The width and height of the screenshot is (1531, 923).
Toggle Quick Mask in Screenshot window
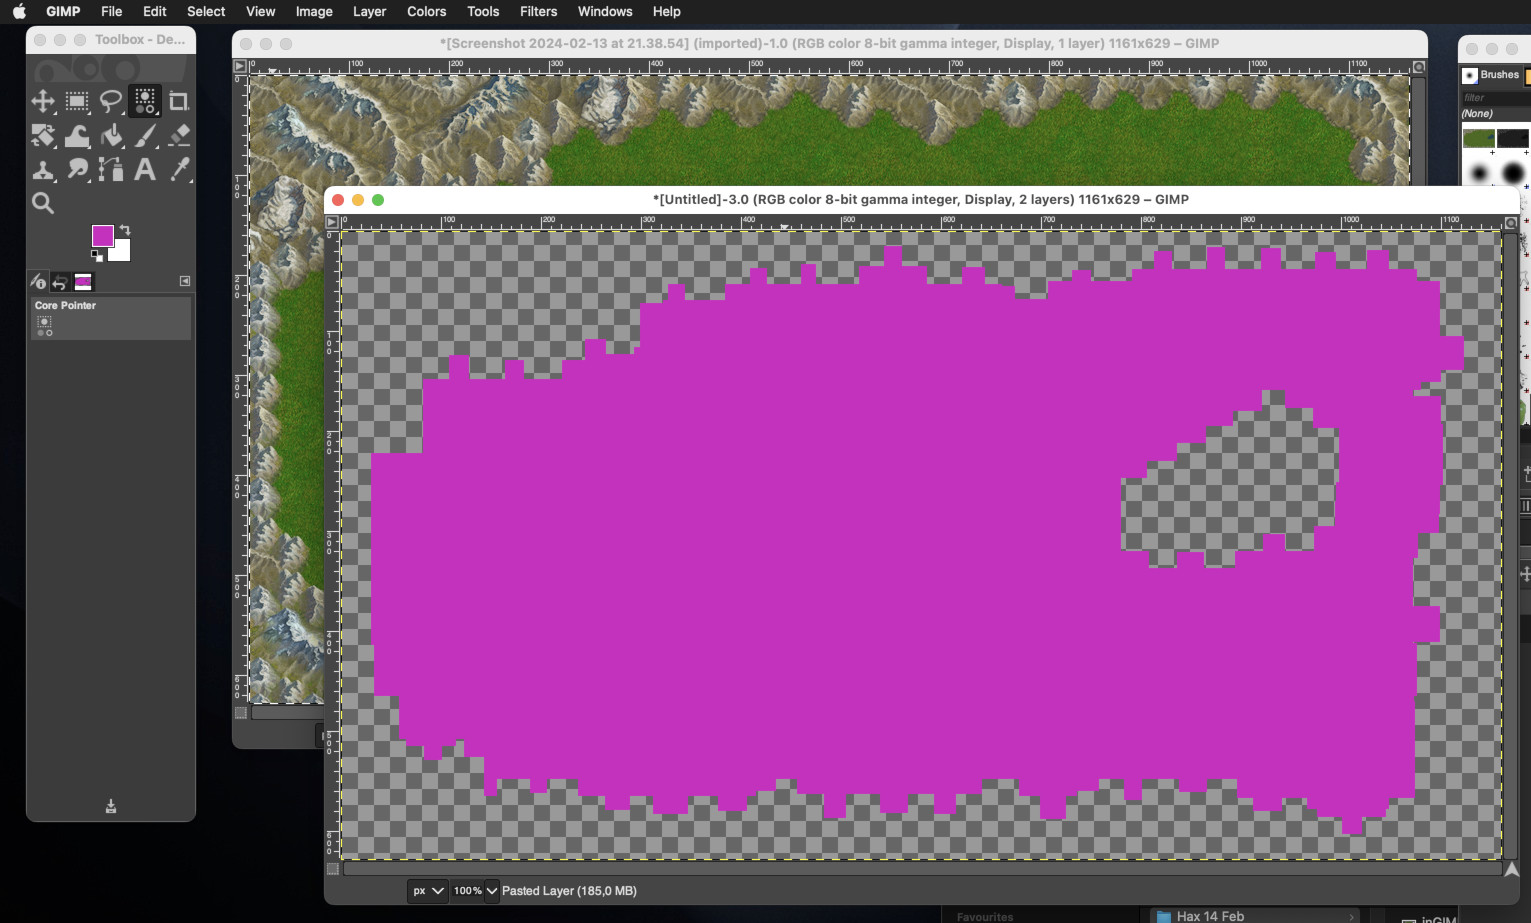point(241,713)
